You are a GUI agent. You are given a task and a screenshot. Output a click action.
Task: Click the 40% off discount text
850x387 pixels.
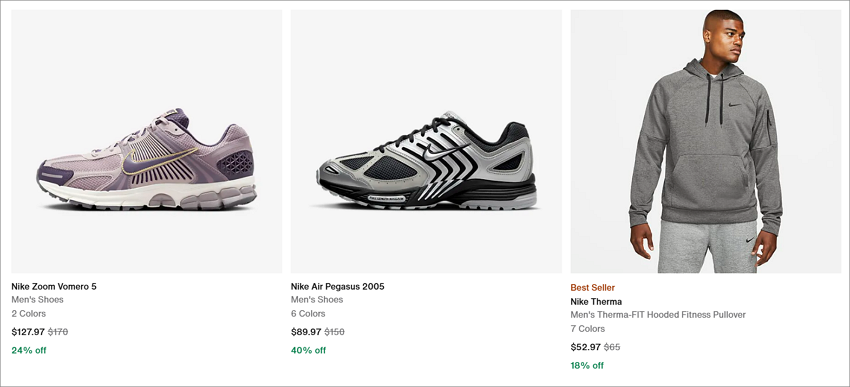pos(308,350)
